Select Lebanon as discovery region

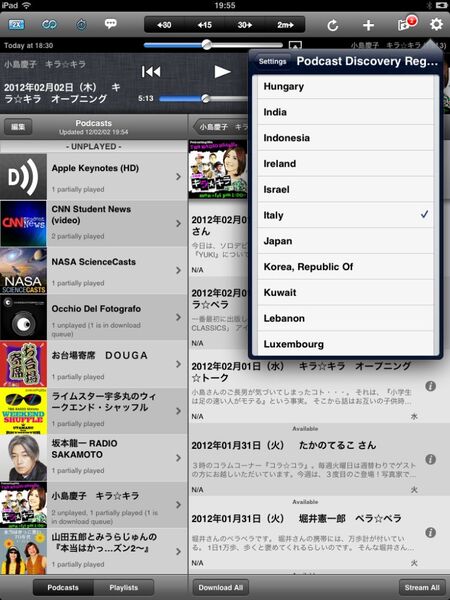346,318
